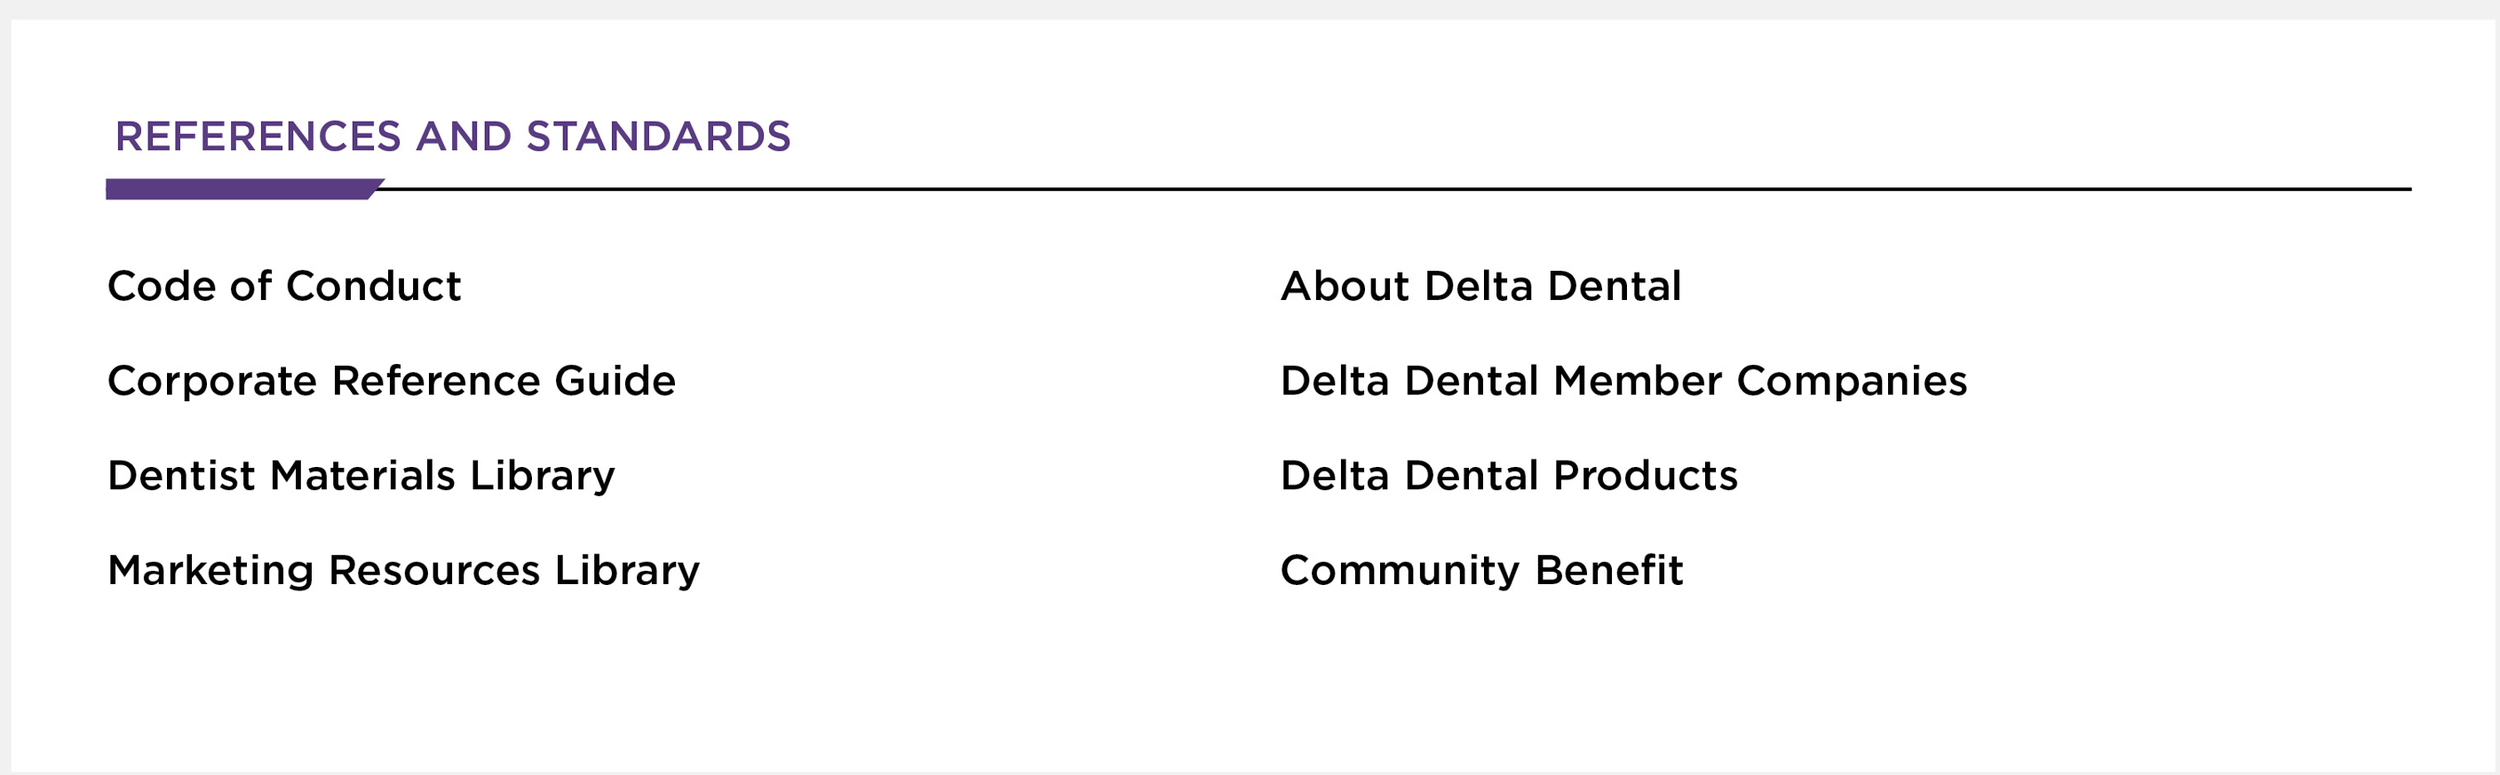Open the Code of Conduct link
The image size is (2500, 775).
pos(284,286)
